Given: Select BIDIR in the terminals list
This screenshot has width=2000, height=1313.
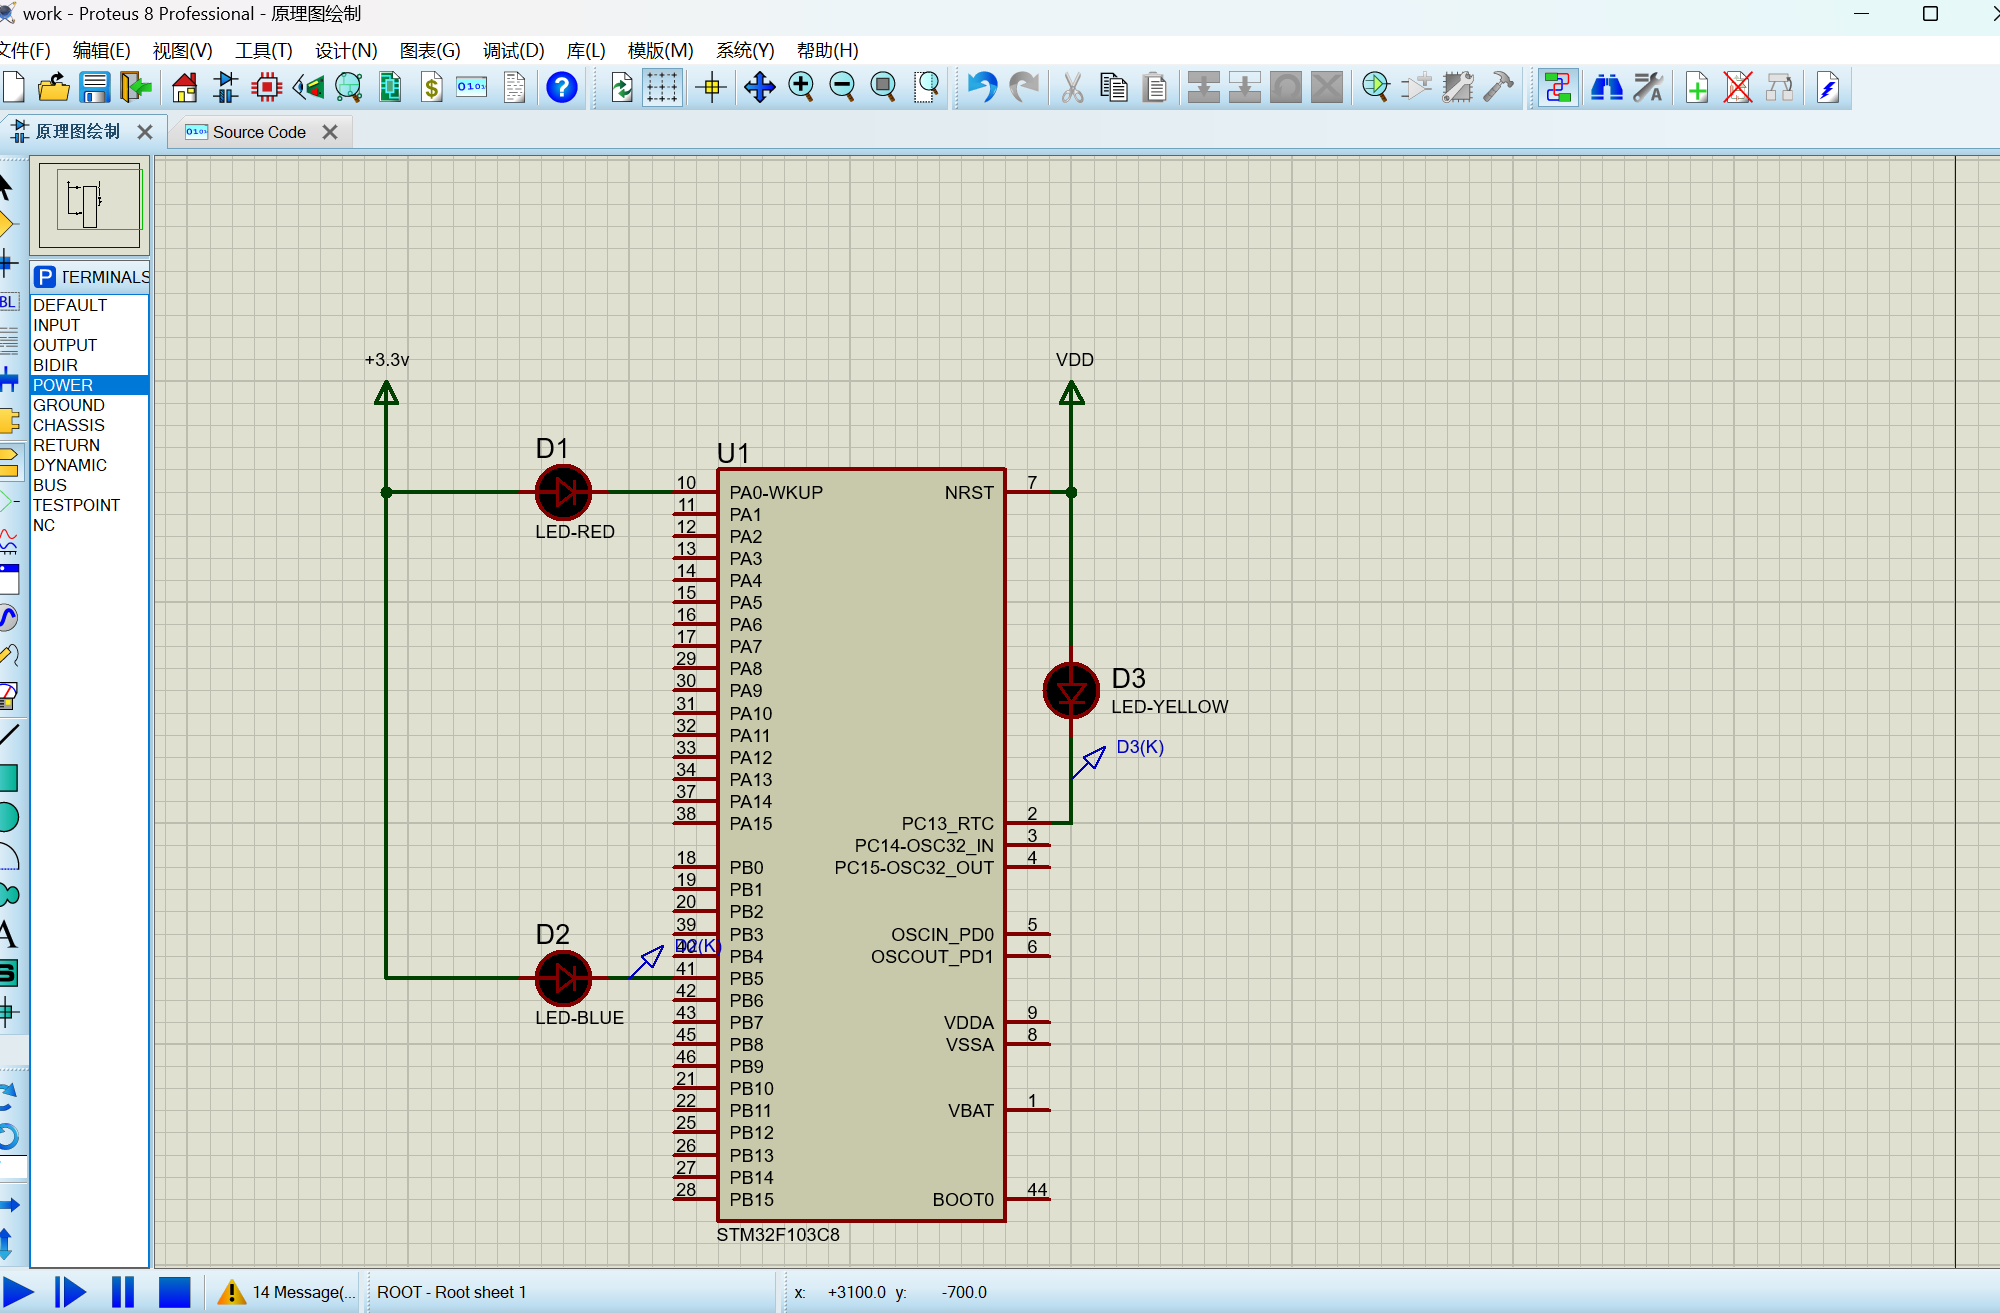Looking at the screenshot, I should pyautogui.click(x=90, y=365).
